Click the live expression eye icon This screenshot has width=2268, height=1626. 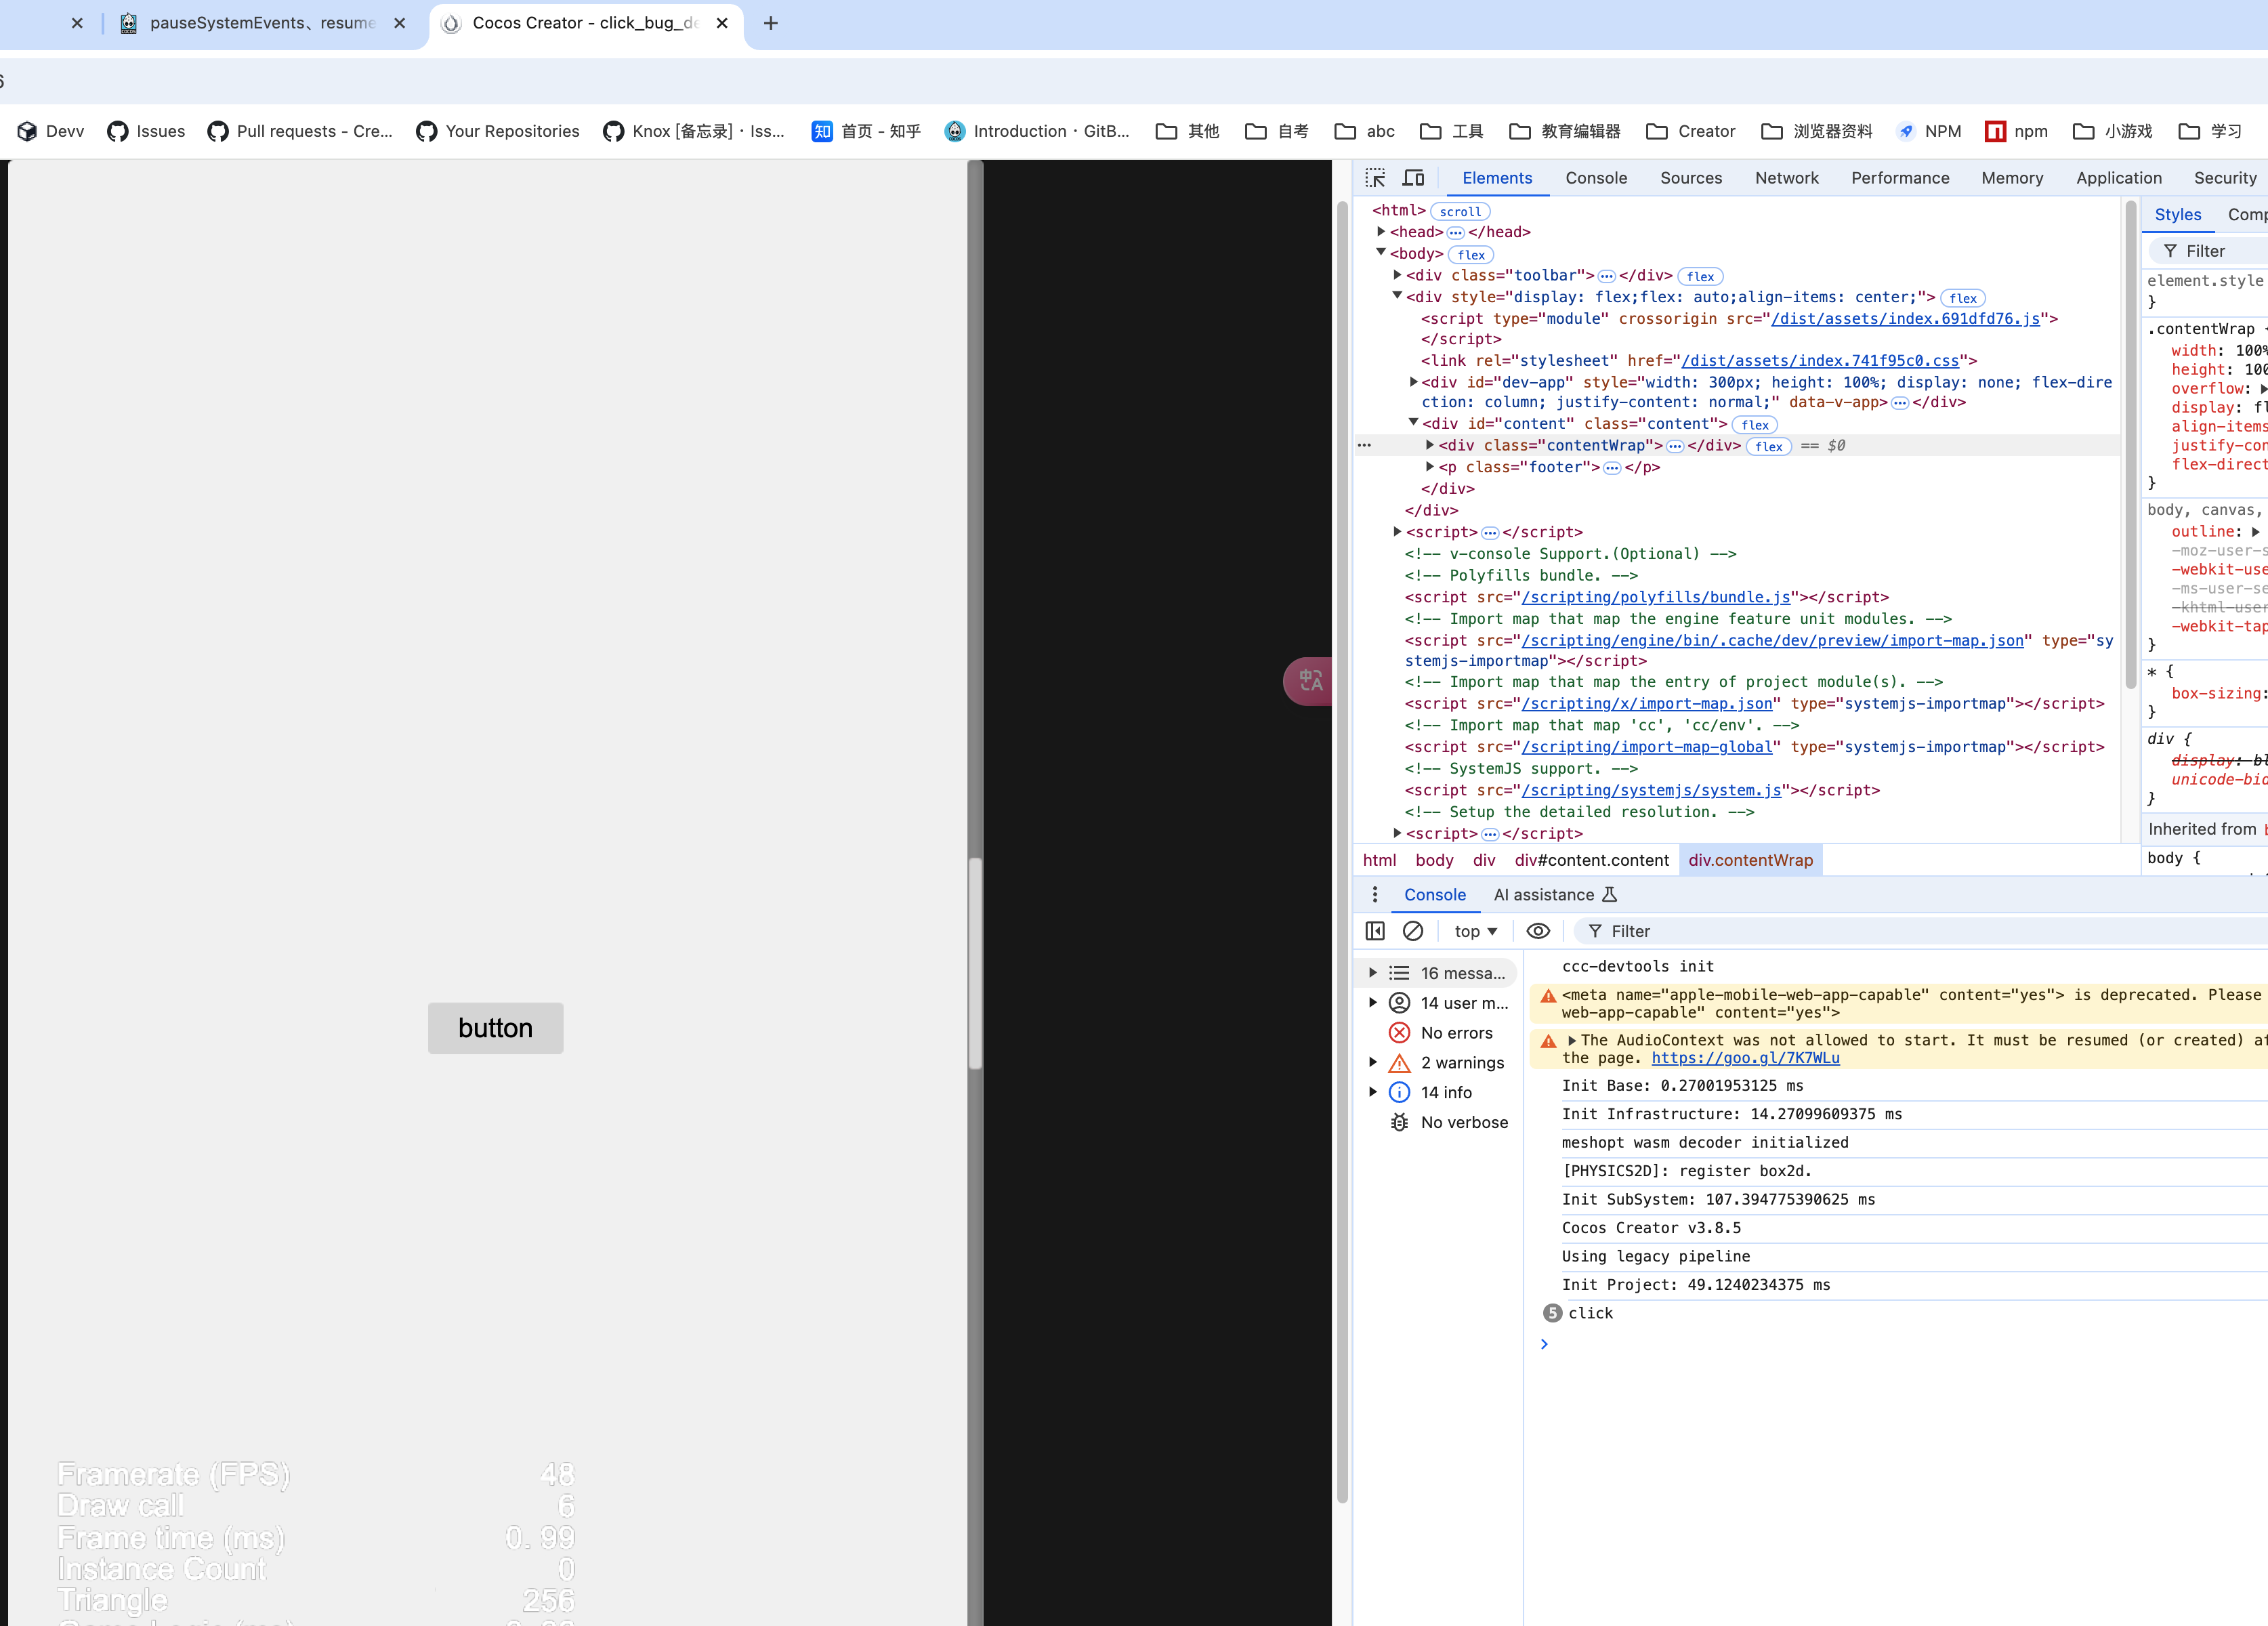point(1538,931)
